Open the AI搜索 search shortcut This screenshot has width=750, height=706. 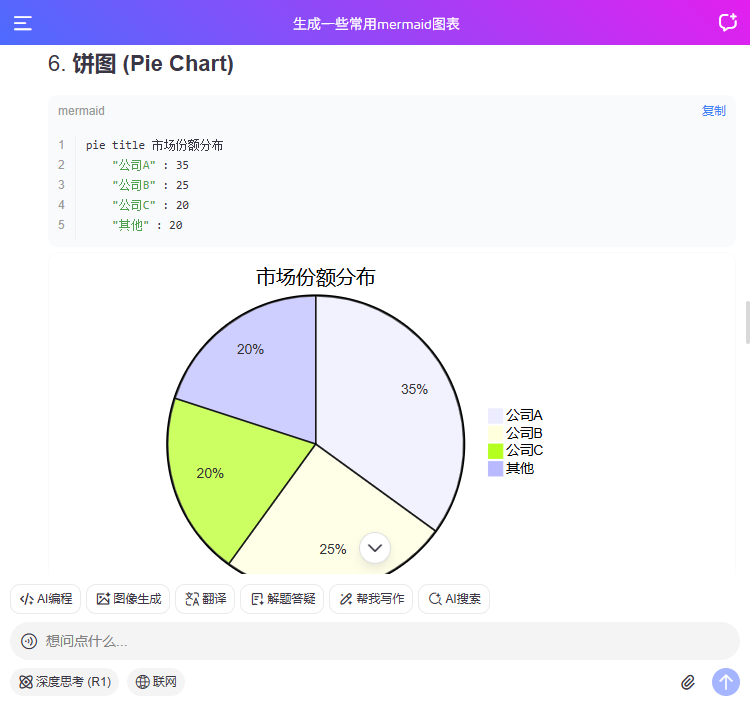pyautogui.click(x=454, y=599)
